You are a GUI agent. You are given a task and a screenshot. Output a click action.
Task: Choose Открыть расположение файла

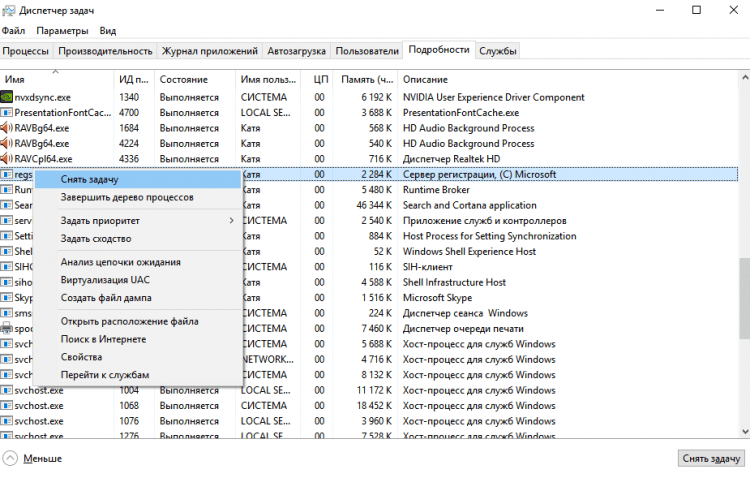(138, 321)
